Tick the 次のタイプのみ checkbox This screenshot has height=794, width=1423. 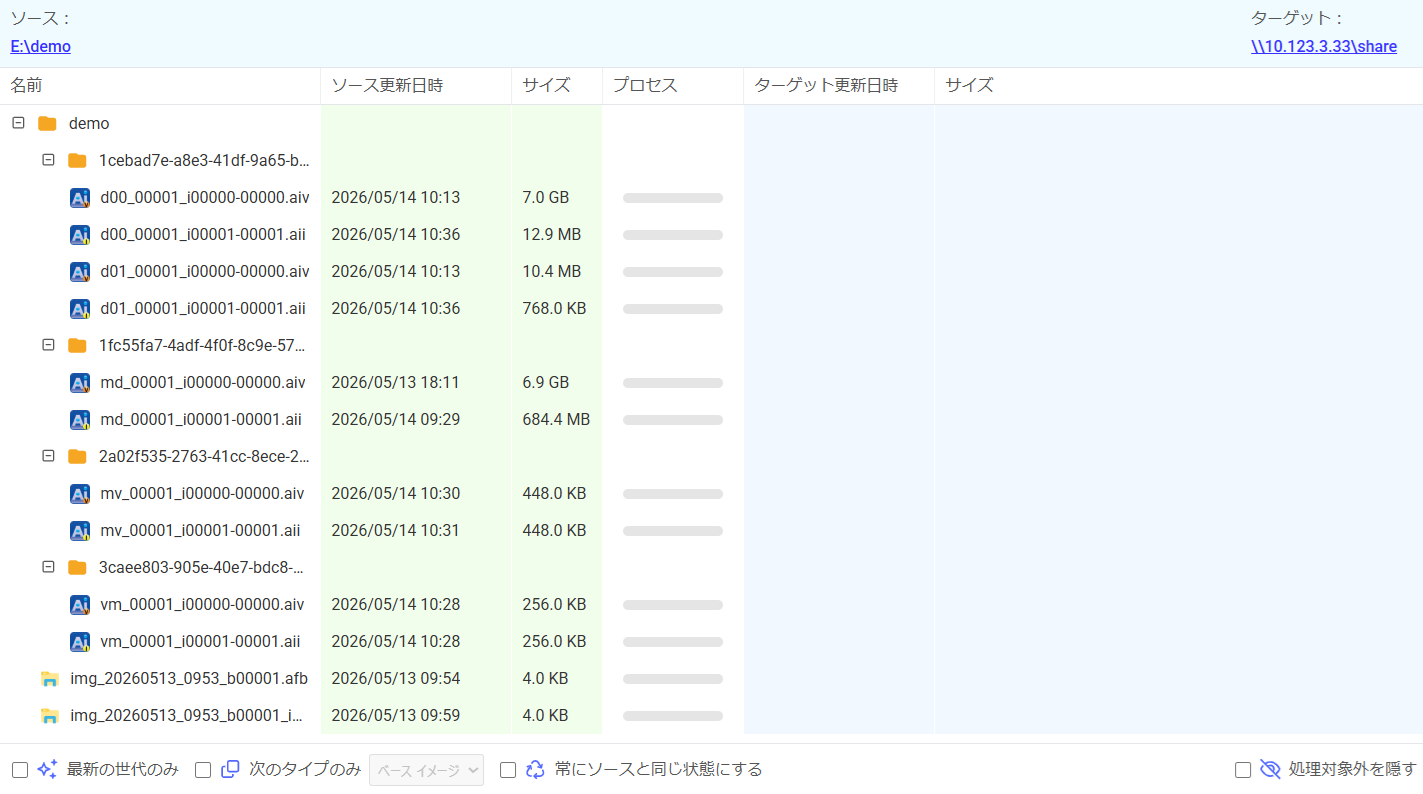(x=203, y=770)
